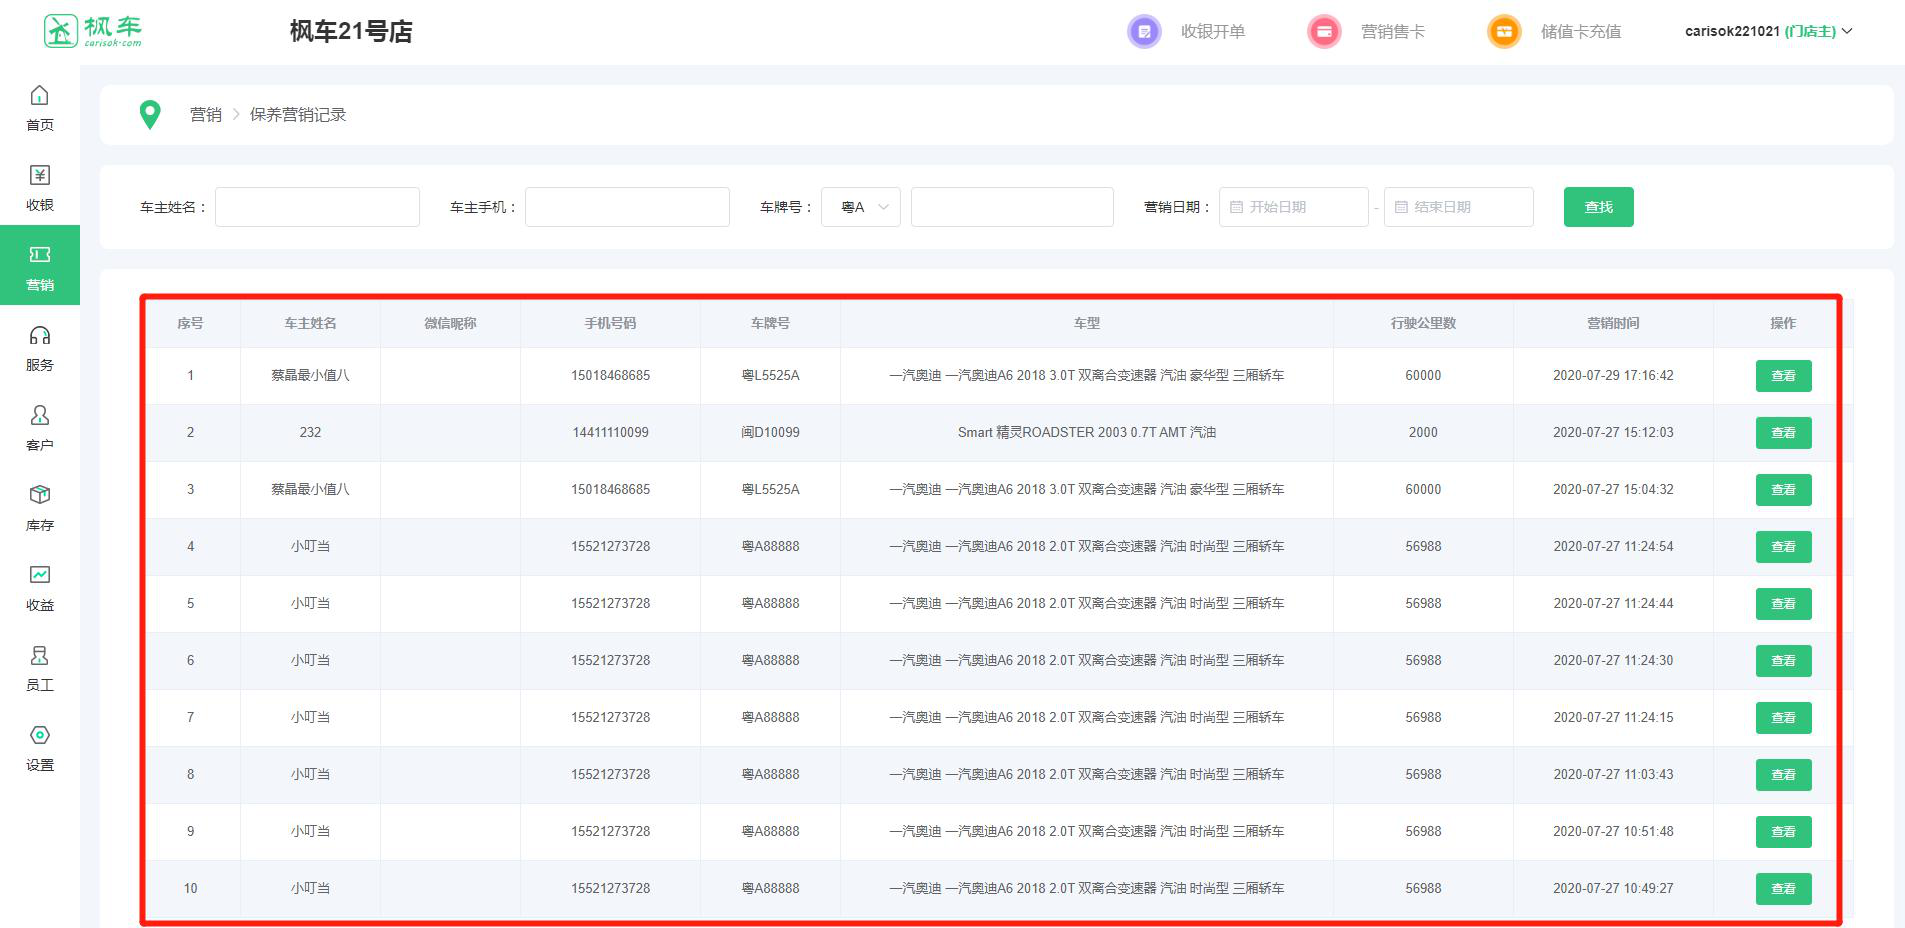Open the 客户 customer icon in sidebar

point(39,415)
